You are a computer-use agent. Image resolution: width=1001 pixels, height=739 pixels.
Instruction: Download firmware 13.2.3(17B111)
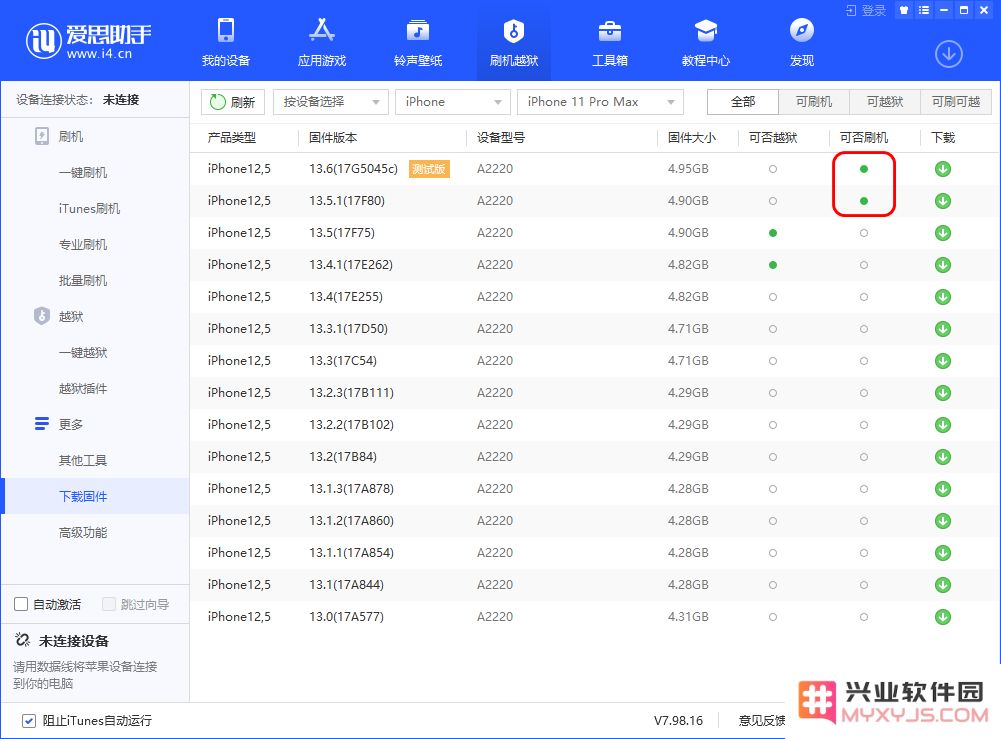pos(943,392)
